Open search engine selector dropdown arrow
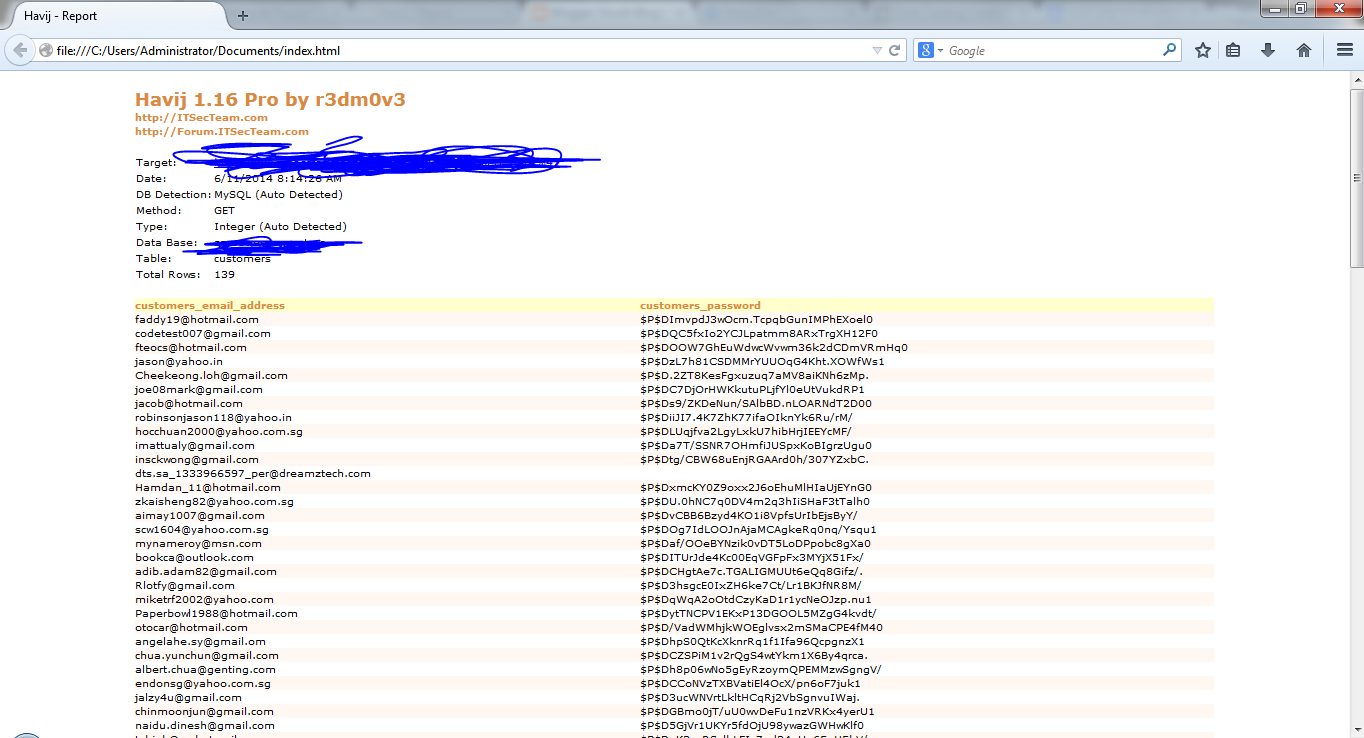Image resolution: width=1364 pixels, height=738 pixels. click(x=940, y=50)
